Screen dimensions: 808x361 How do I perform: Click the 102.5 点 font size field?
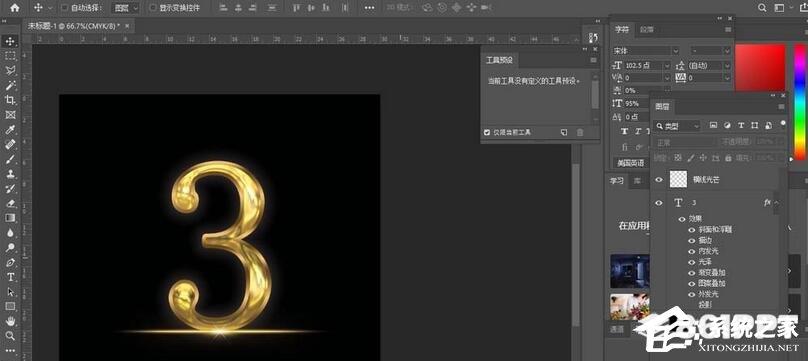[643, 65]
